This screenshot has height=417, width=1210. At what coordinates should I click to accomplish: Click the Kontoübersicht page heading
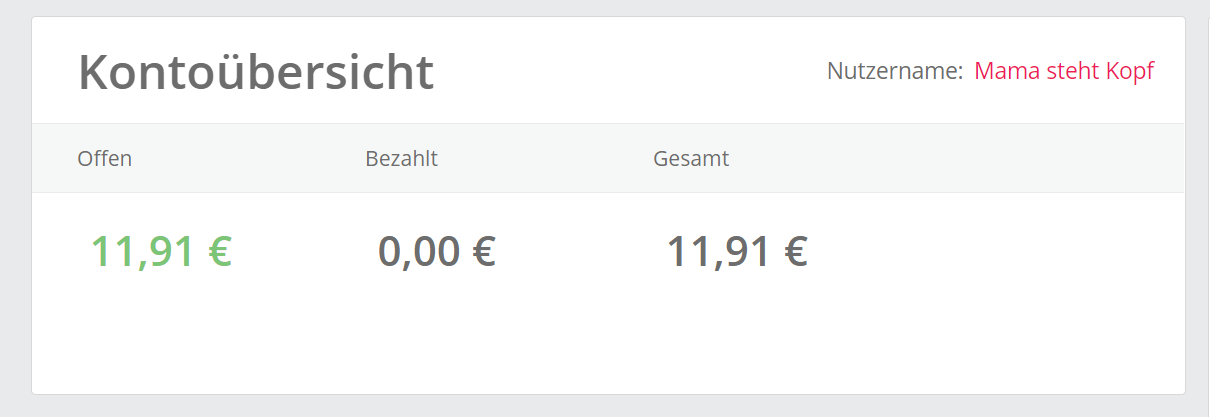click(256, 72)
